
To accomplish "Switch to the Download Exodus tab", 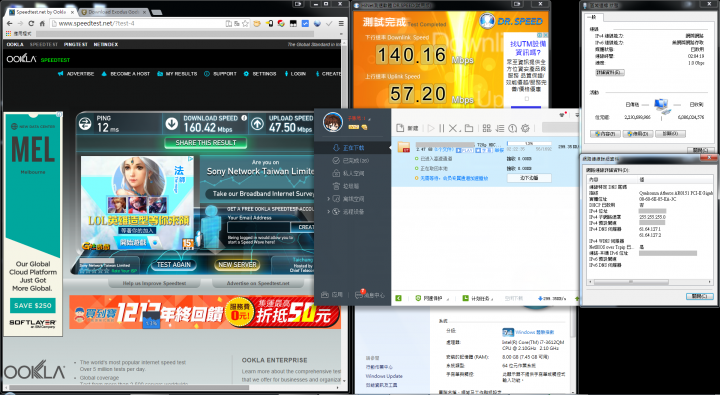I will tap(113, 12).
